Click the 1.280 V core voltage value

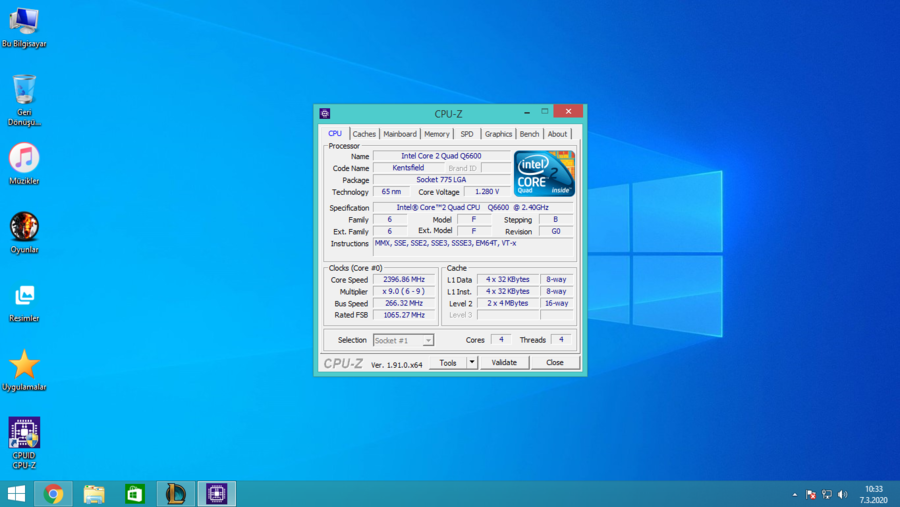coord(487,192)
